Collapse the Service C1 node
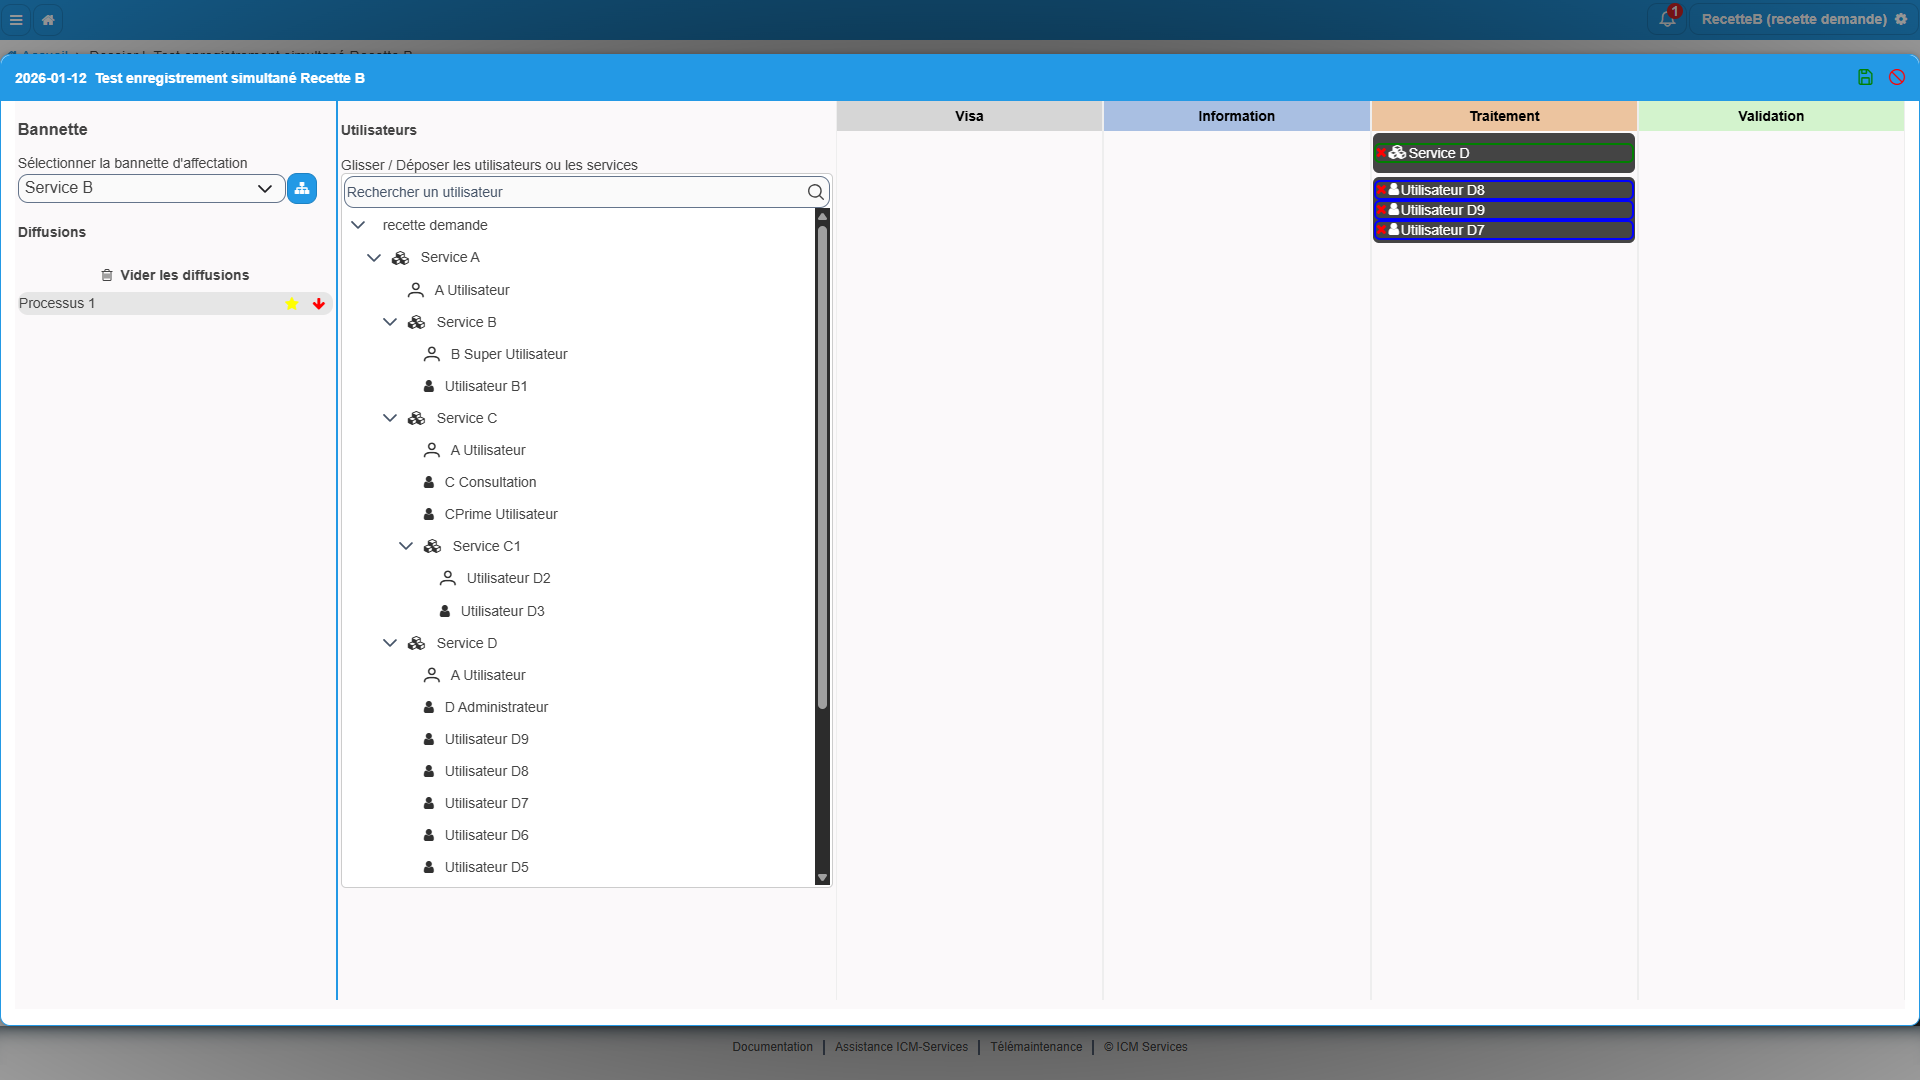This screenshot has width=1920, height=1080. pos(406,546)
